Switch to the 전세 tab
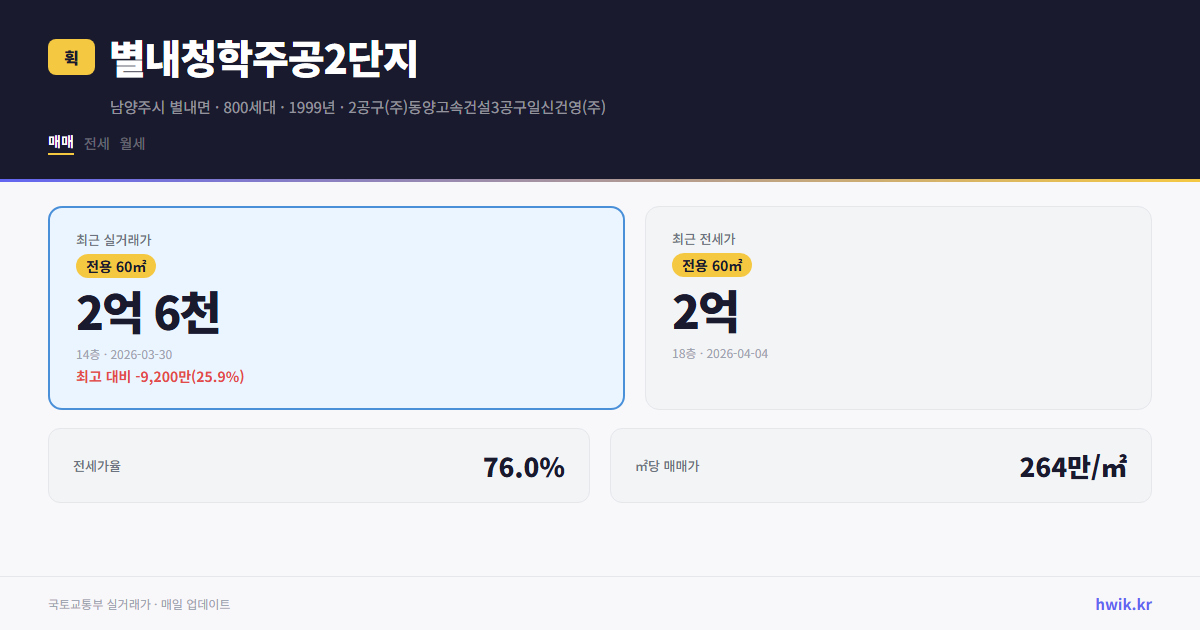The width and height of the screenshot is (1200, 630). point(97,143)
